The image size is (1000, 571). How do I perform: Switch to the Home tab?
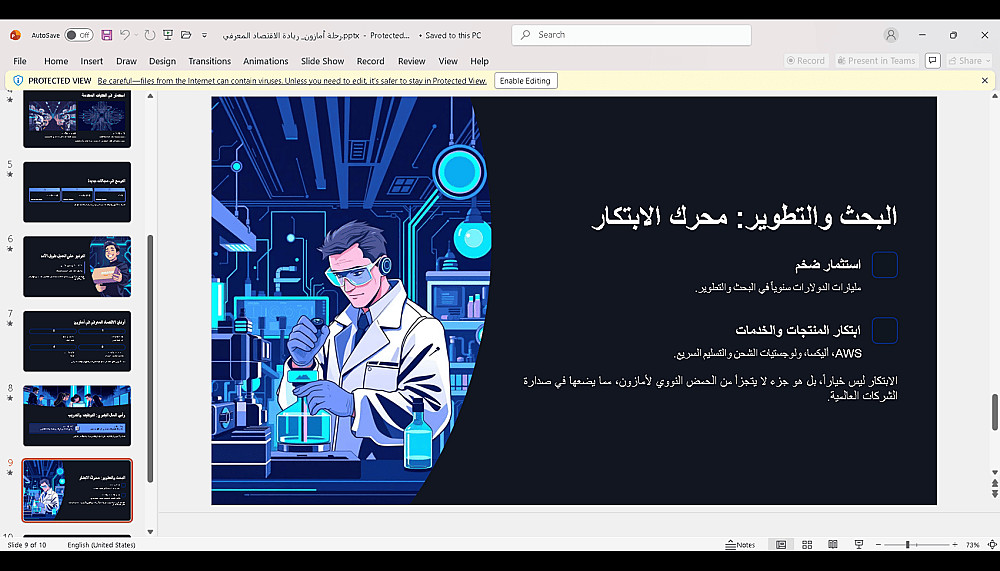[56, 61]
